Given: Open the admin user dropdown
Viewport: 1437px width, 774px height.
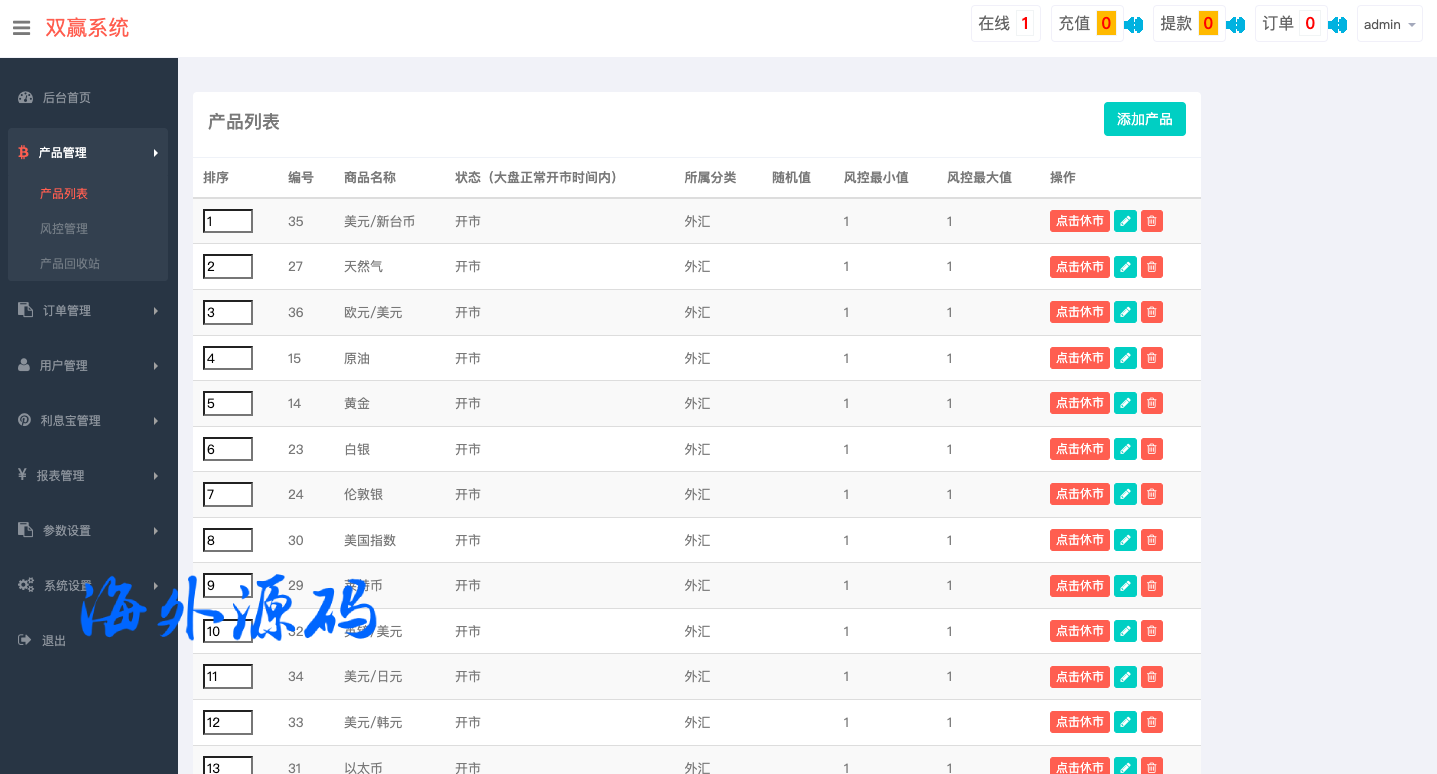Looking at the screenshot, I should click(x=1389, y=25).
